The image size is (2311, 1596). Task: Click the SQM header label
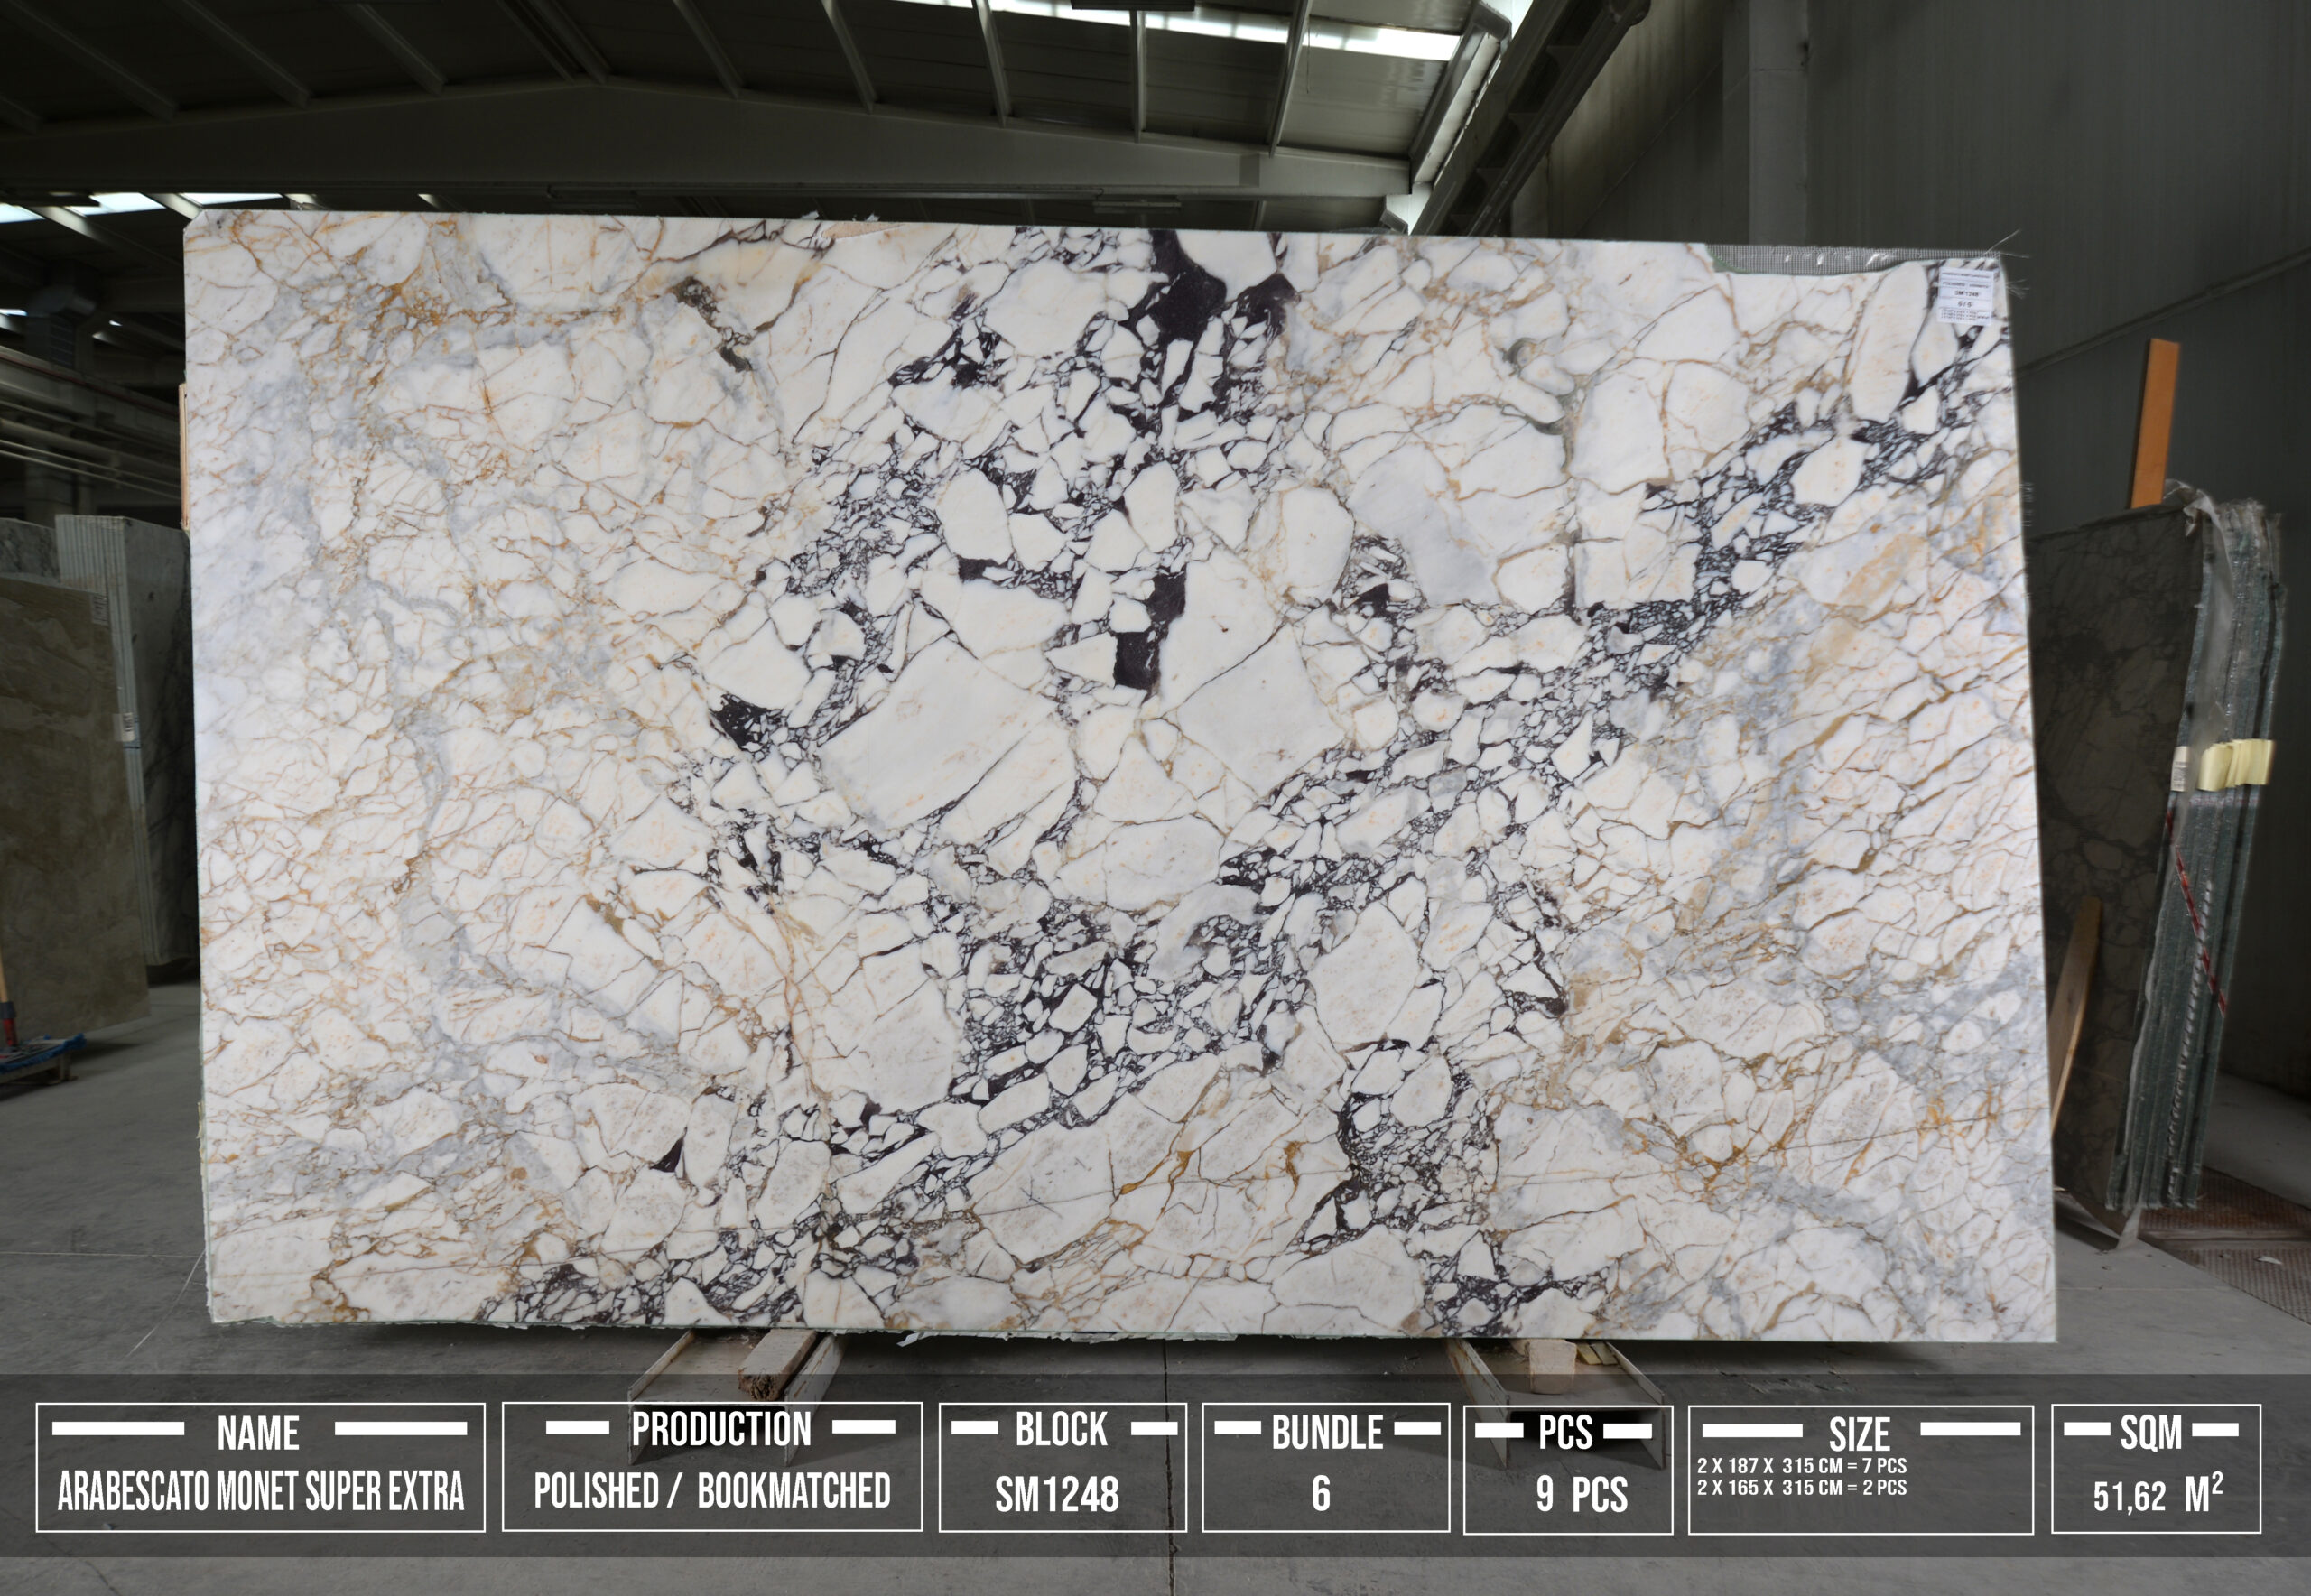(x=2151, y=1432)
